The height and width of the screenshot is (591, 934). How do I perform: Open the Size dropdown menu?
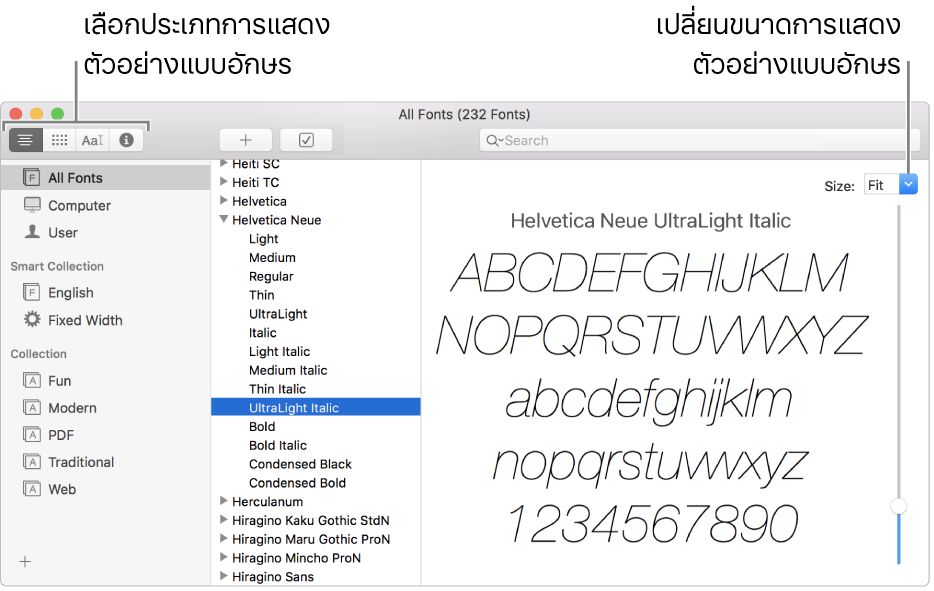pyautogui.click(x=908, y=185)
